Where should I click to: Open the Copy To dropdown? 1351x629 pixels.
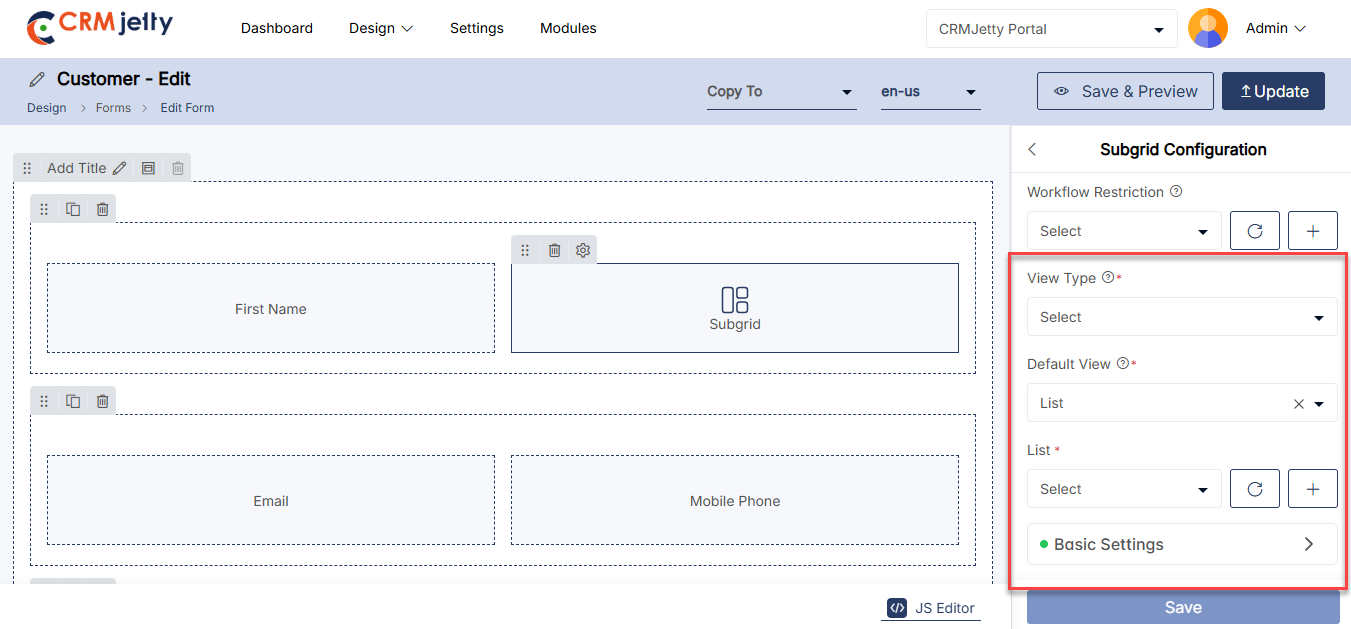pyautogui.click(x=780, y=92)
